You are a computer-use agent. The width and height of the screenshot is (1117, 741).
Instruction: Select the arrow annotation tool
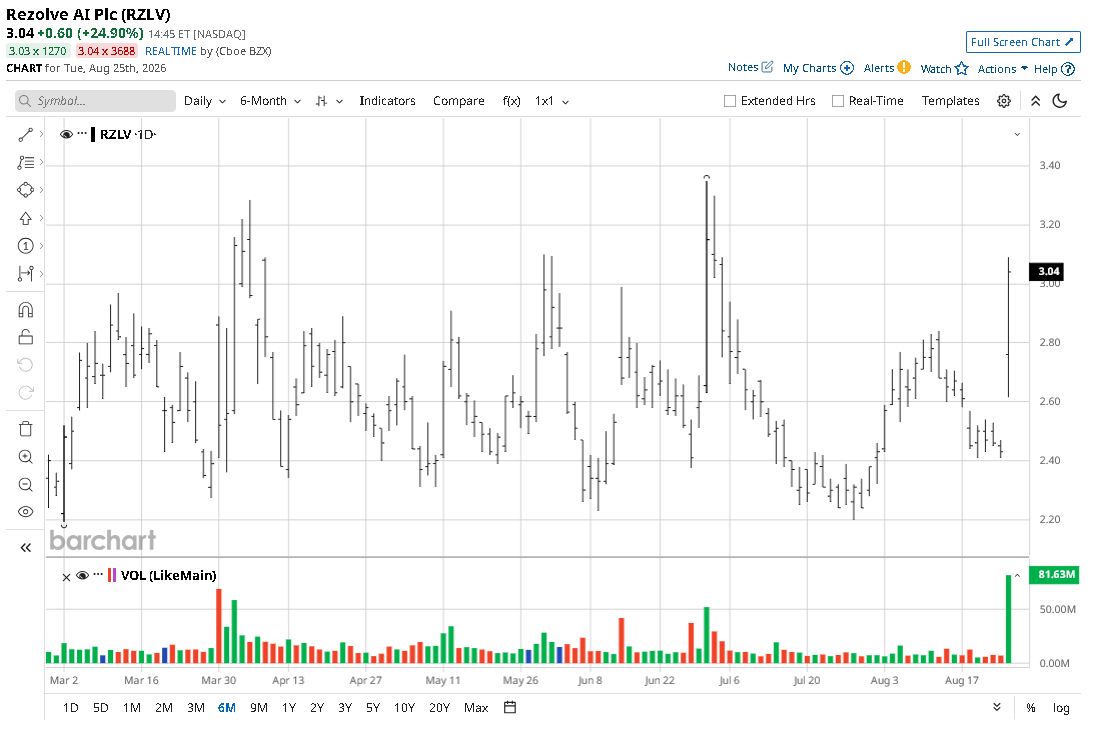tap(26, 218)
